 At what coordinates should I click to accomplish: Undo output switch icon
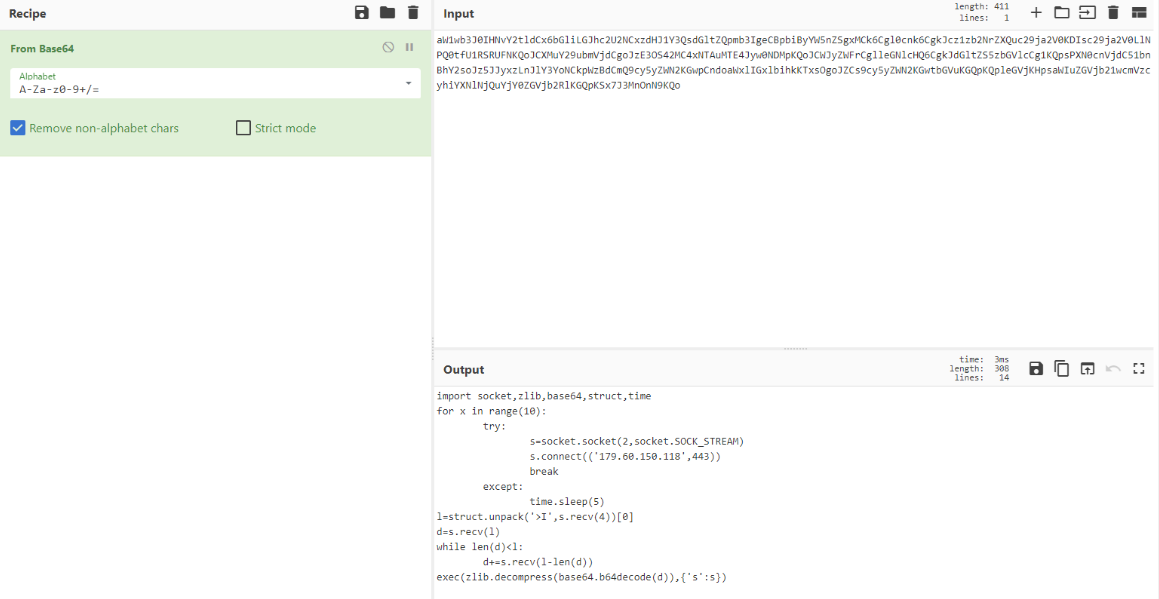(x=1112, y=368)
